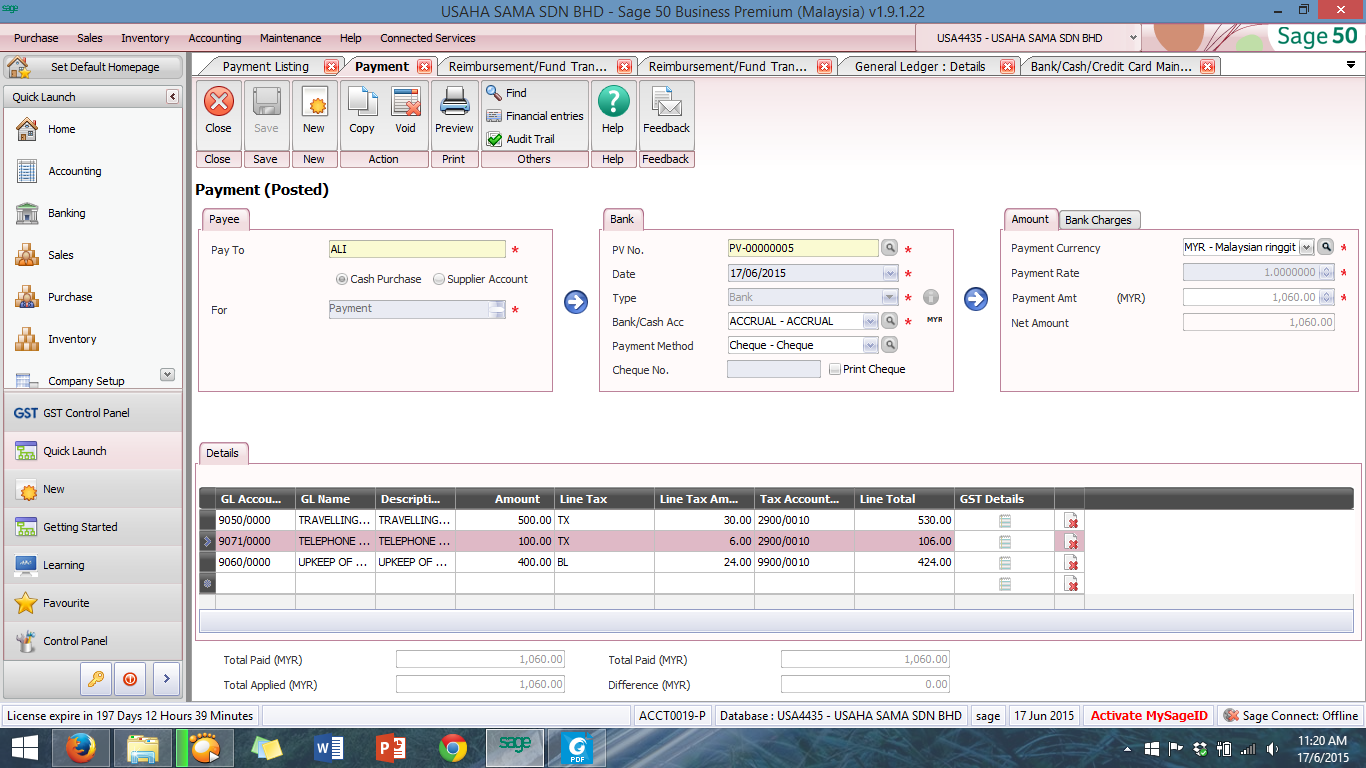Open Financial entries
This screenshot has height=768, width=1366.
pyautogui.click(x=534, y=116)
